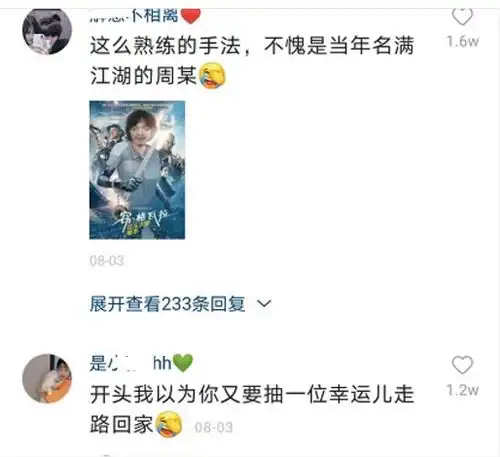Image resolution: width=500 pixels, height=457 pixels.
Task: Tap the 1.6w like count
Action: coord(463,42)
